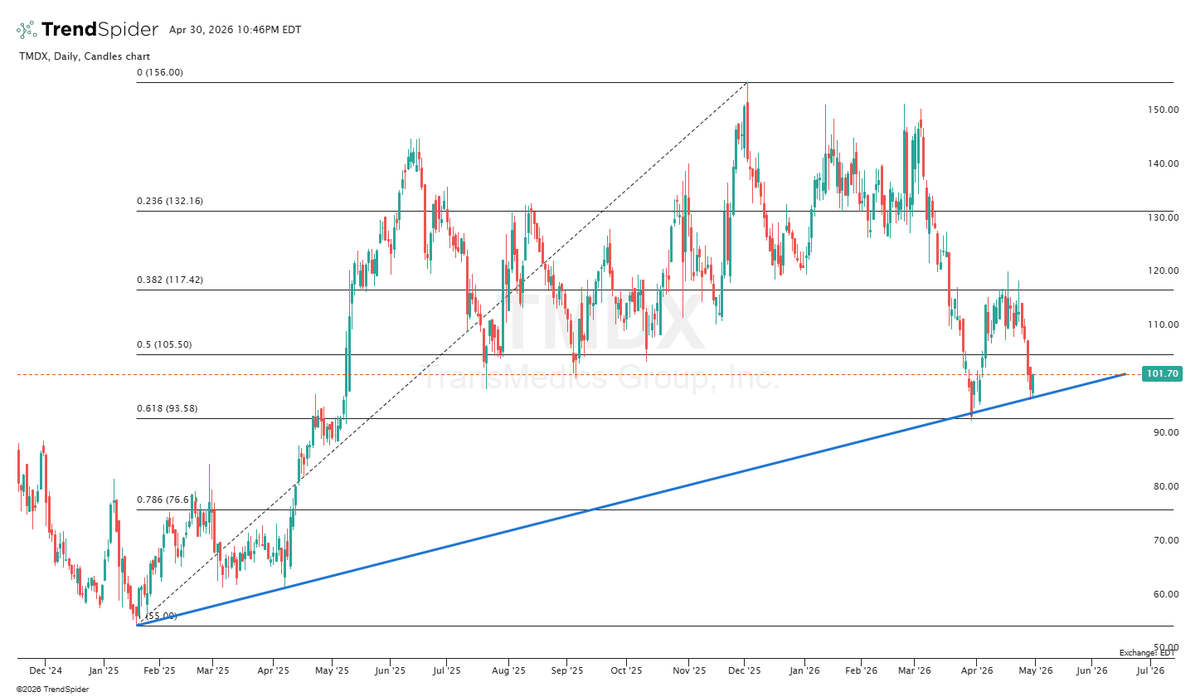
Task: Click the 80.00 price axis label
Action: (x=1166, y=487)
